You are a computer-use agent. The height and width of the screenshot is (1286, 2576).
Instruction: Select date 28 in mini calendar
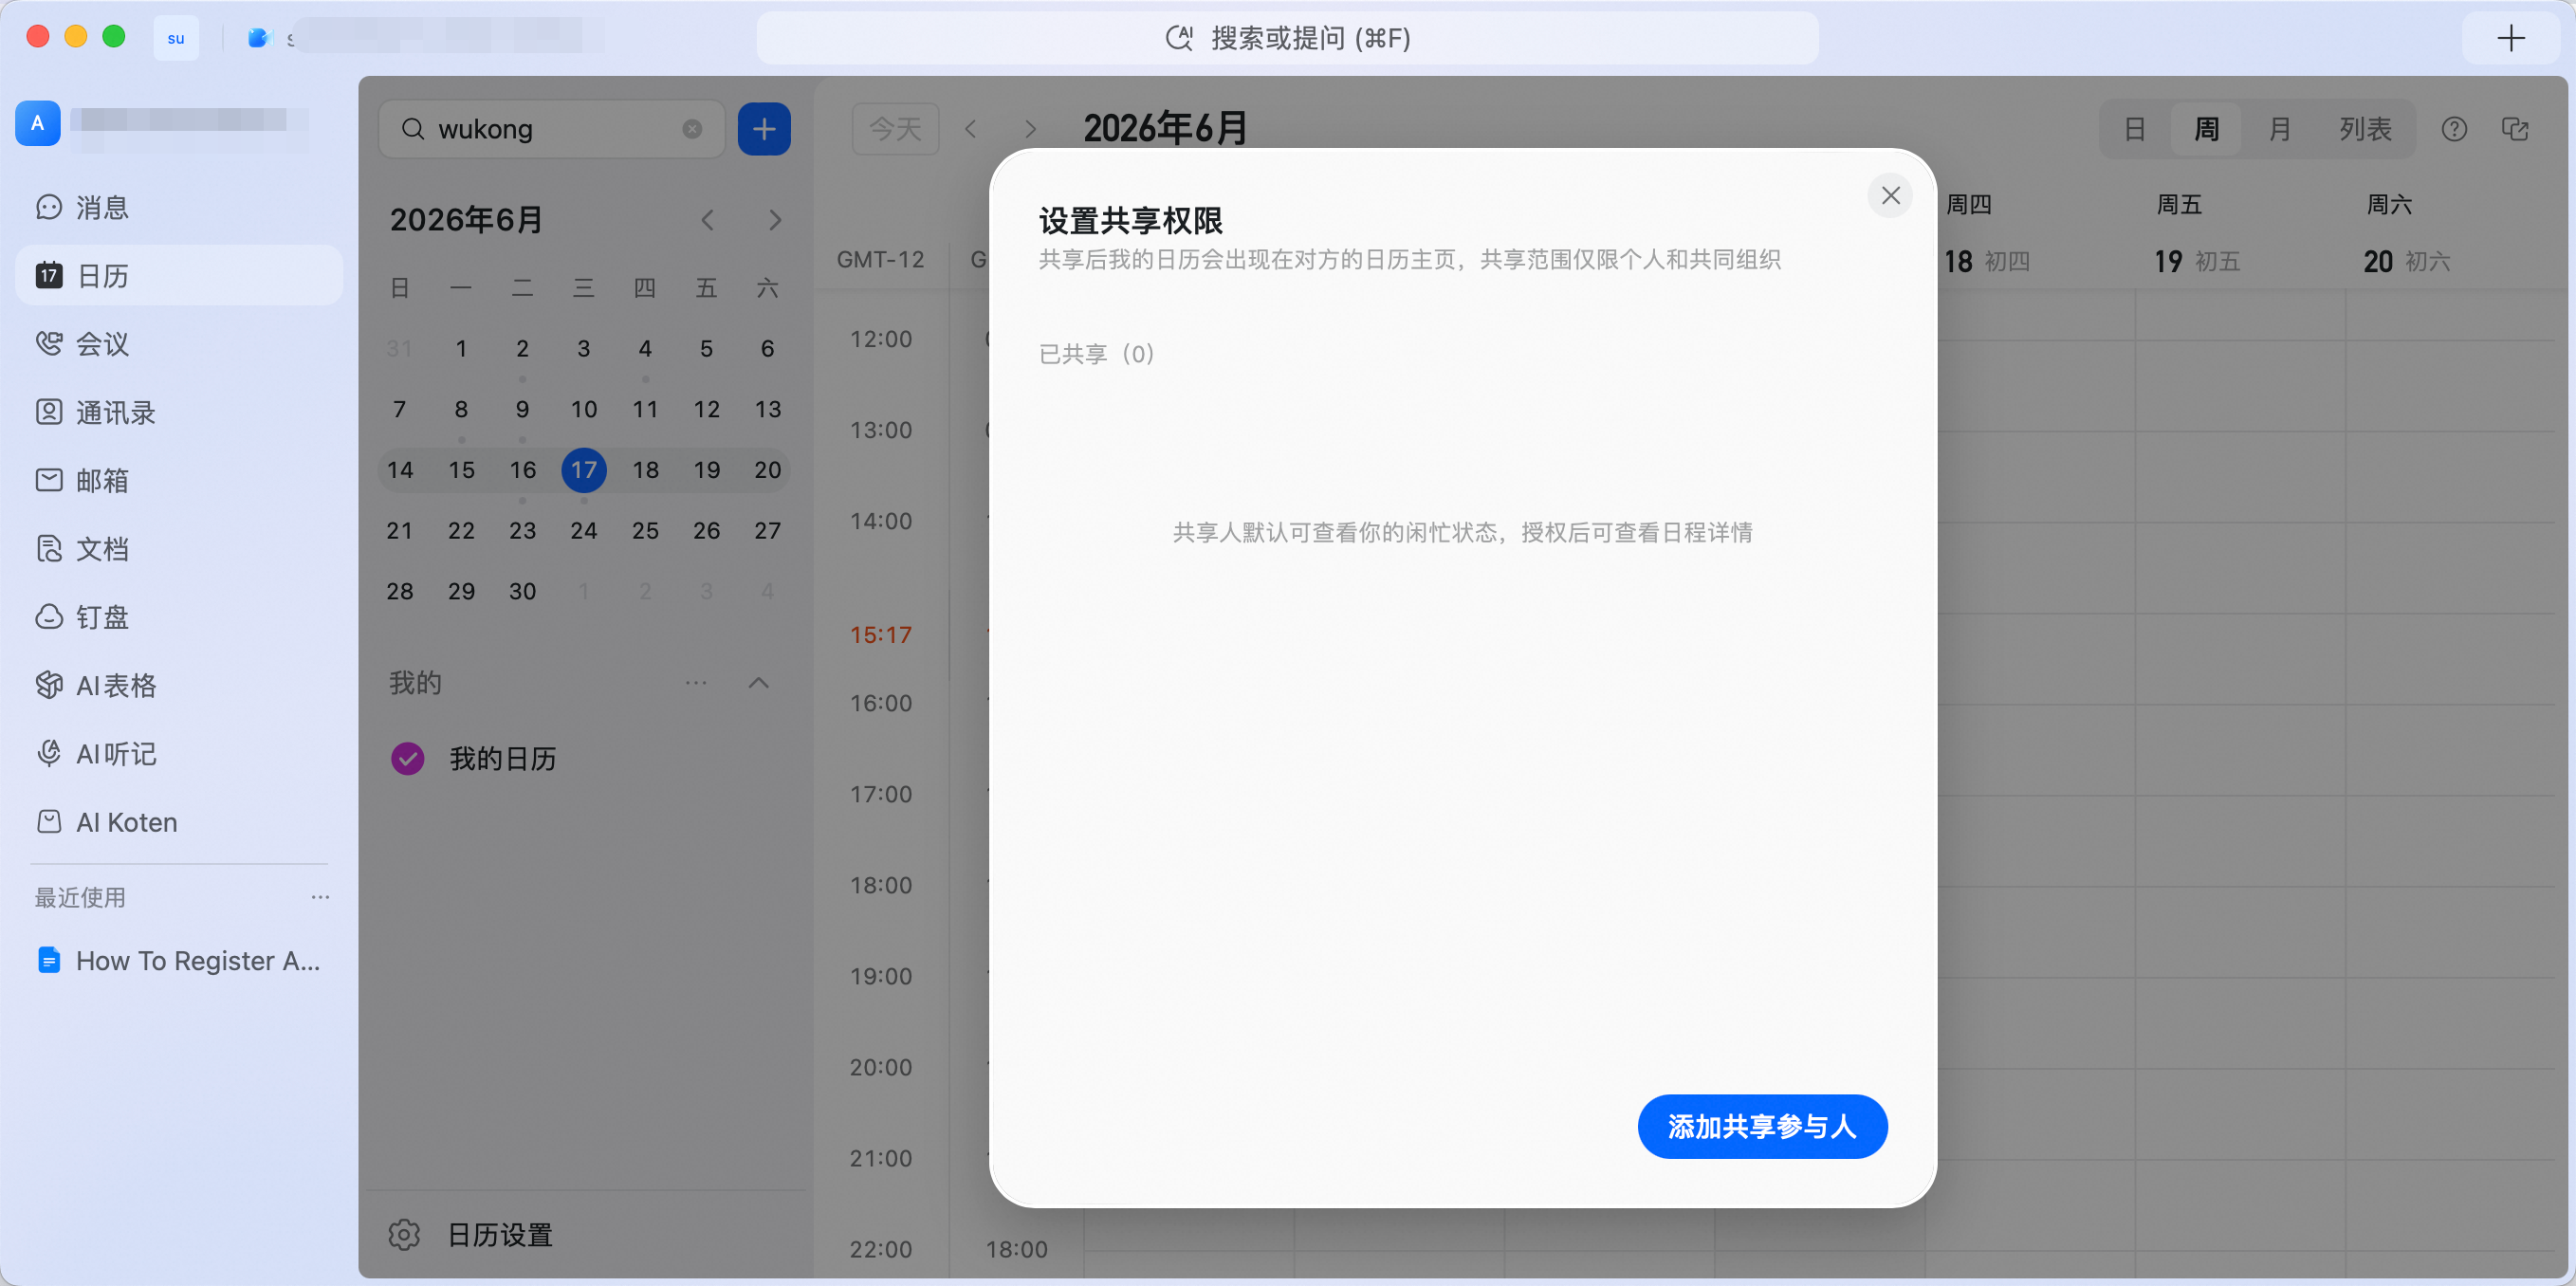(x=400, y=591)
